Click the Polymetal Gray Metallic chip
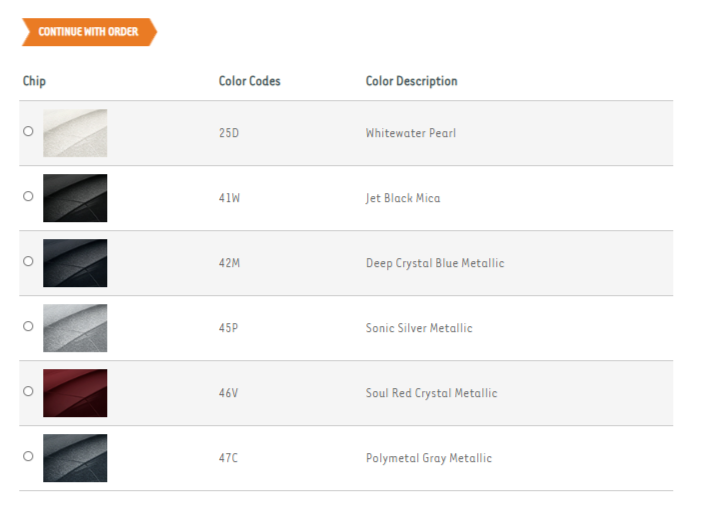The height and width of the screenshot is (512, 713). click(x=75, y=458)
